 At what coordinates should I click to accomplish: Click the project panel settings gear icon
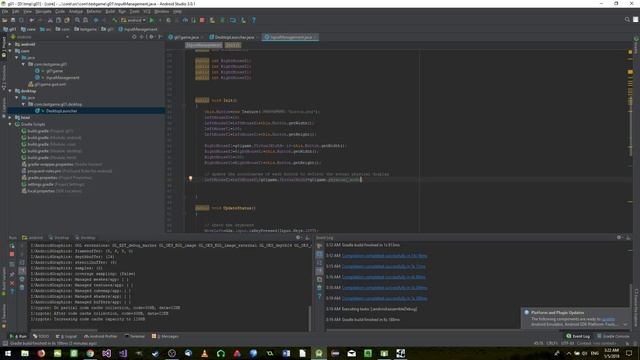point(151,37)
